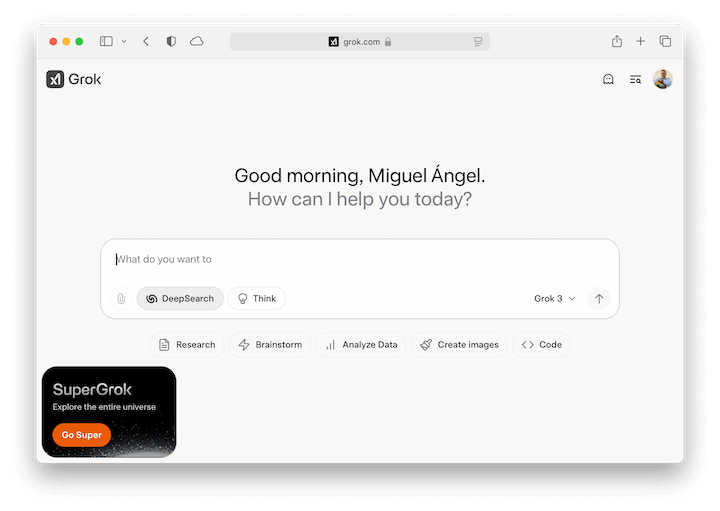This screenshot has height=511, width=720.
Task: Select the Code suggestion
Action: pos(541,345)
